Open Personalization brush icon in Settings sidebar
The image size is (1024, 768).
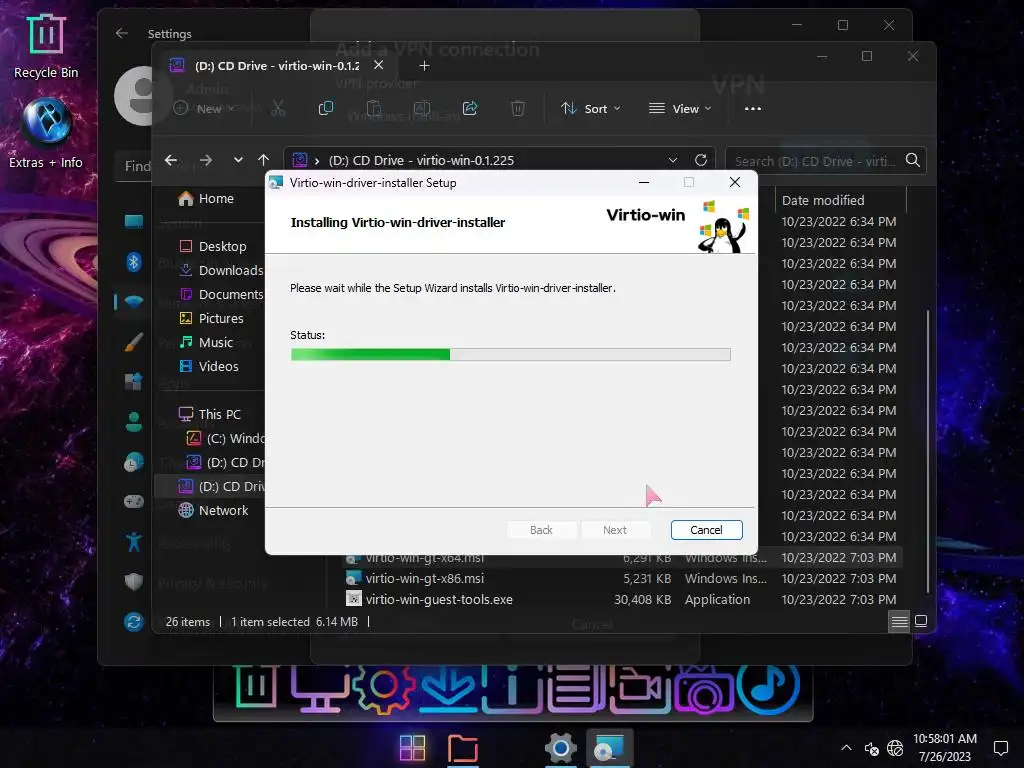tap(134, 342)
